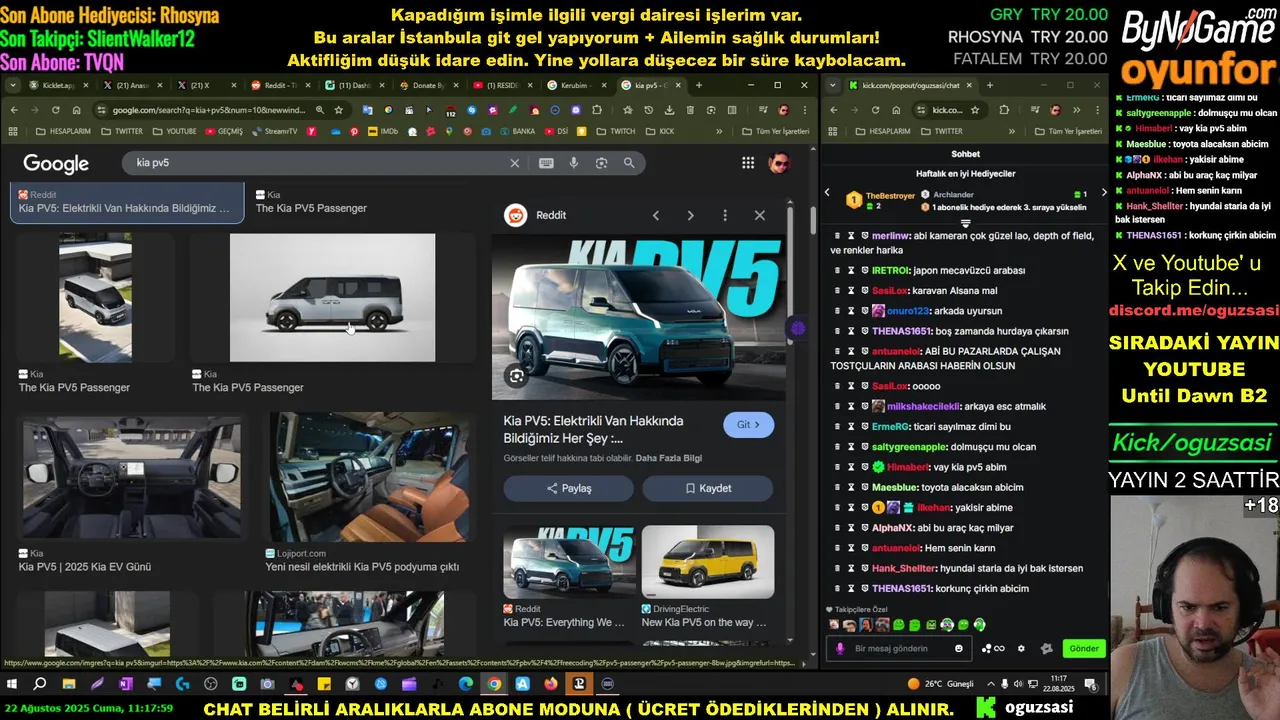1280x720 pixels.
Task: Go back in the Google browser window
Action: click(x=13, y=110)
